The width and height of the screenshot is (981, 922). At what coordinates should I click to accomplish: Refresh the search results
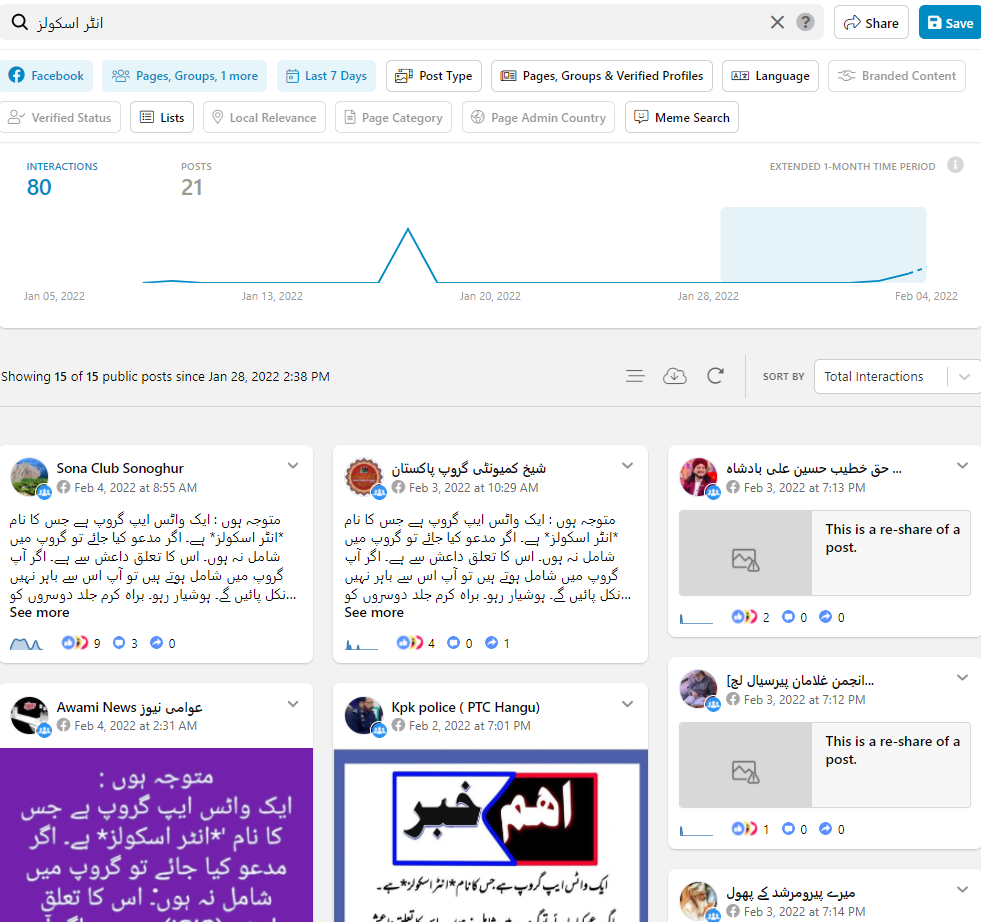click(x=715, y=376)
